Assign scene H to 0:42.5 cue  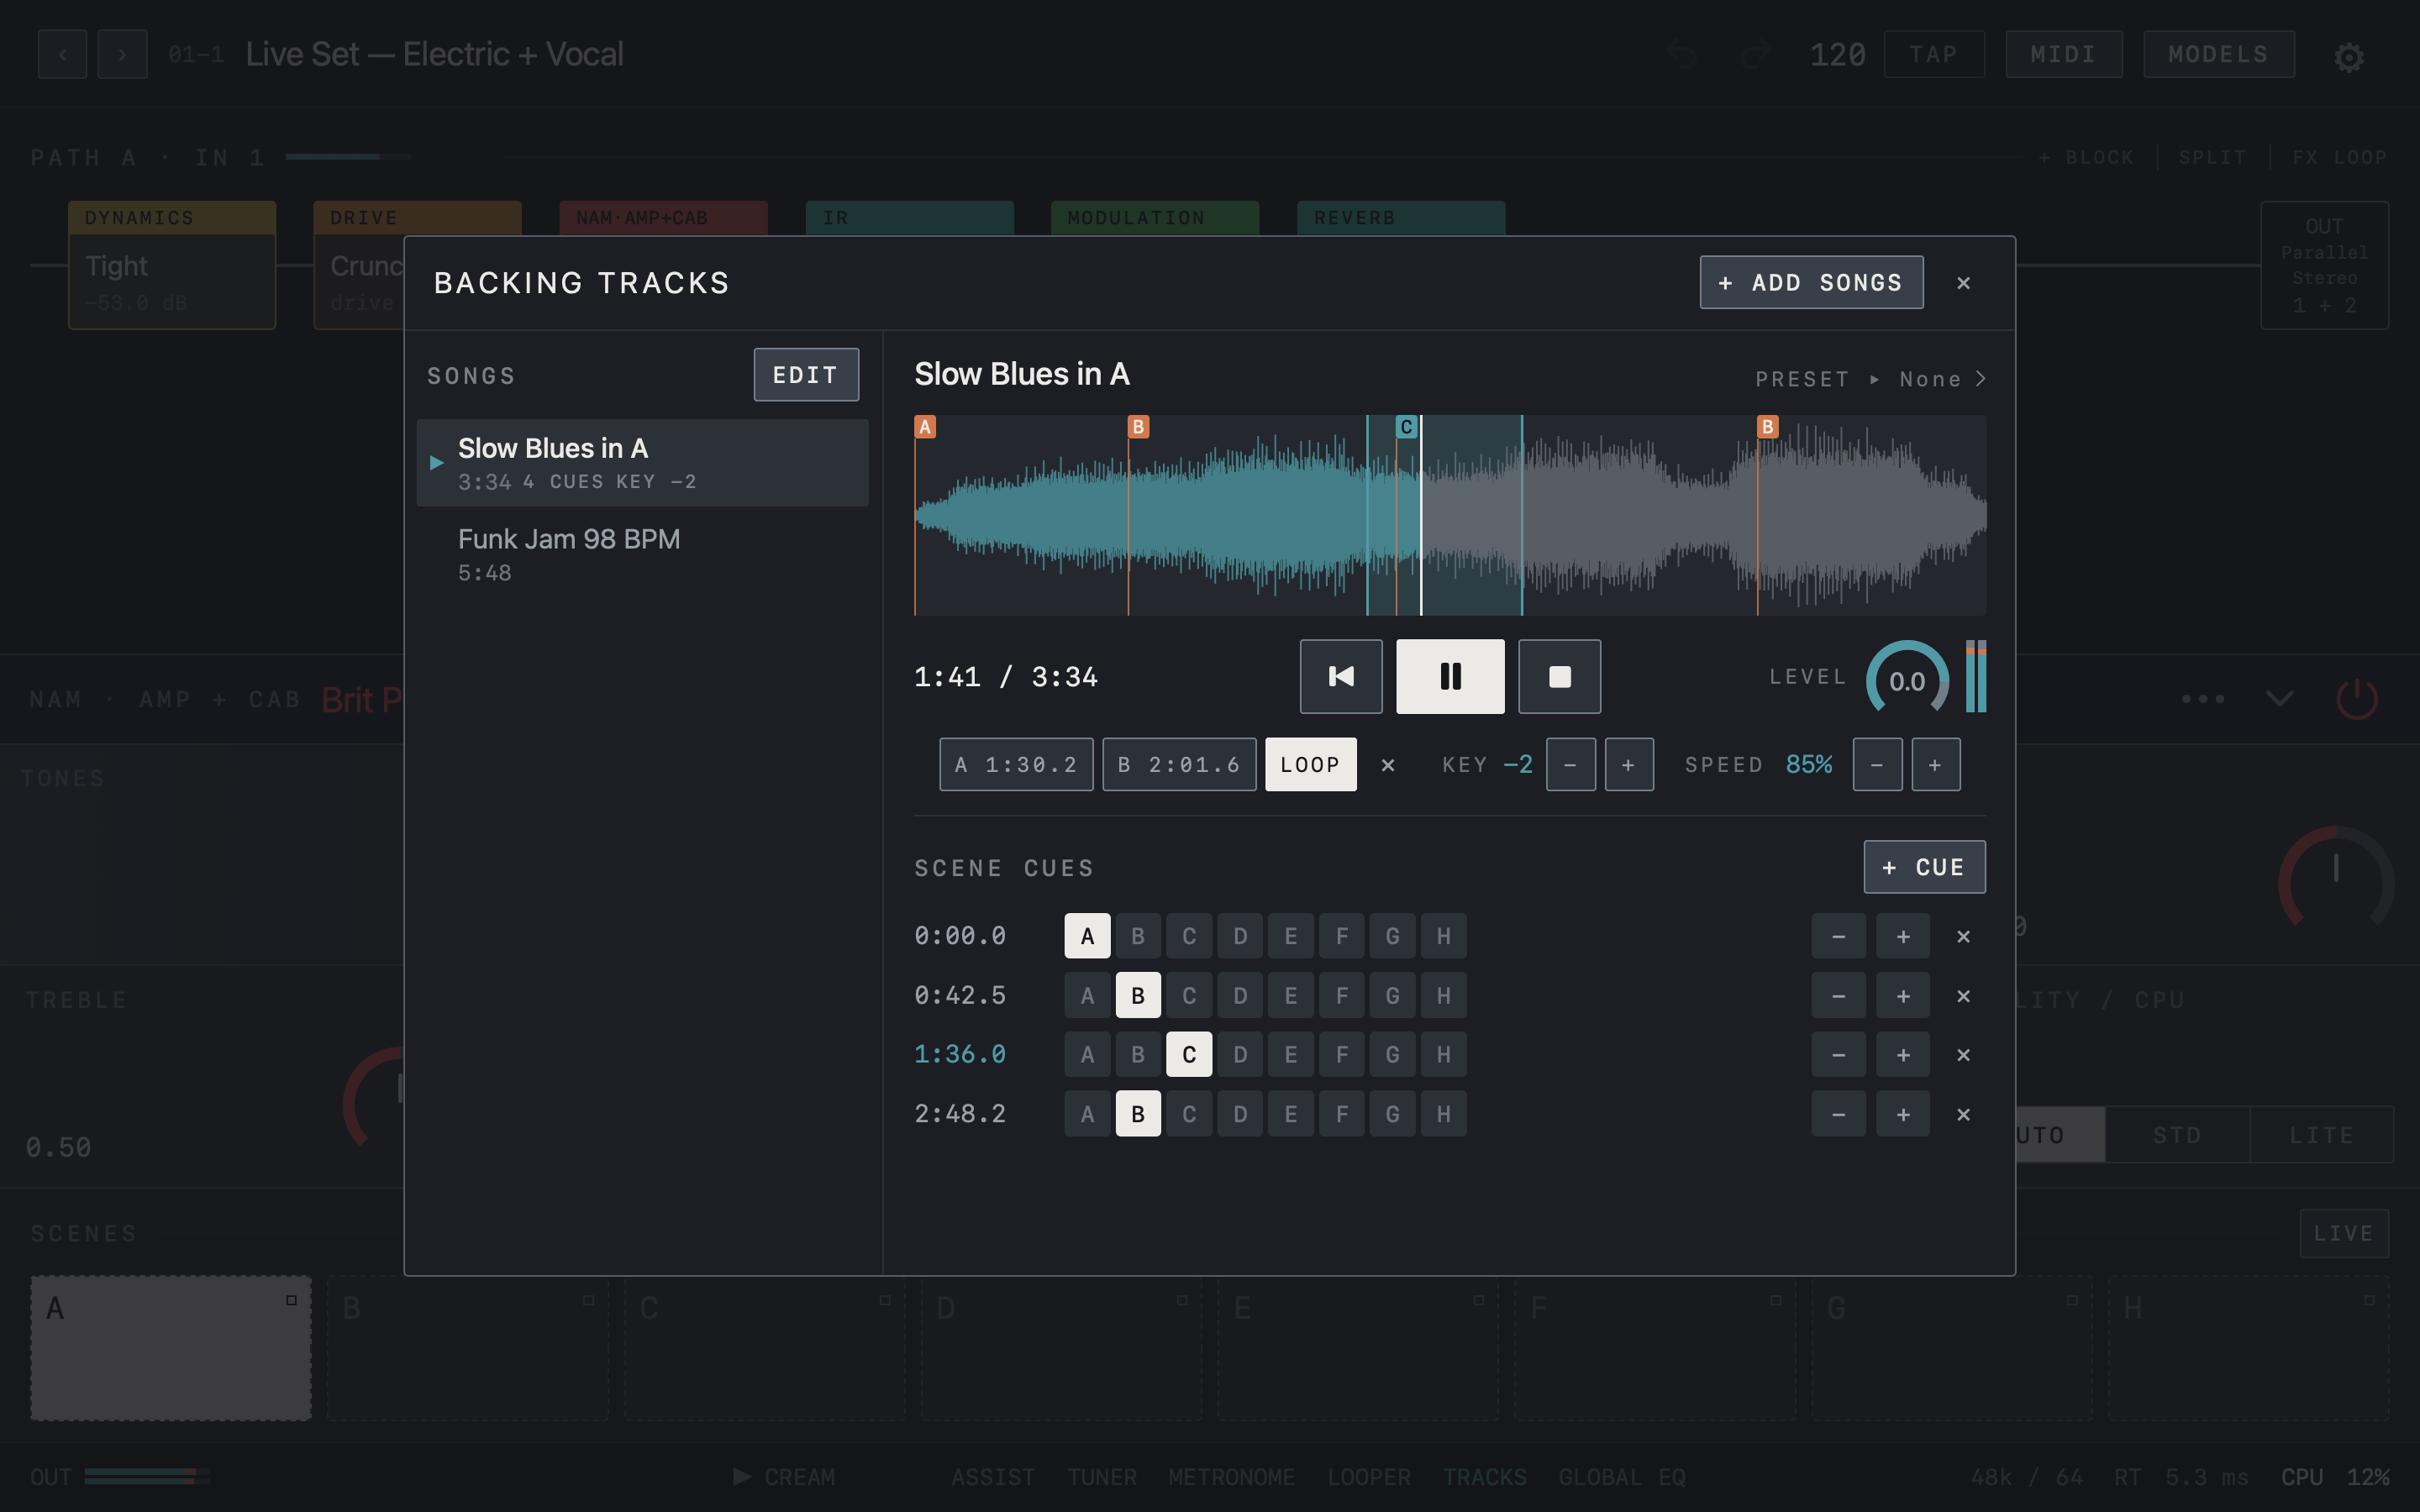1443,996
